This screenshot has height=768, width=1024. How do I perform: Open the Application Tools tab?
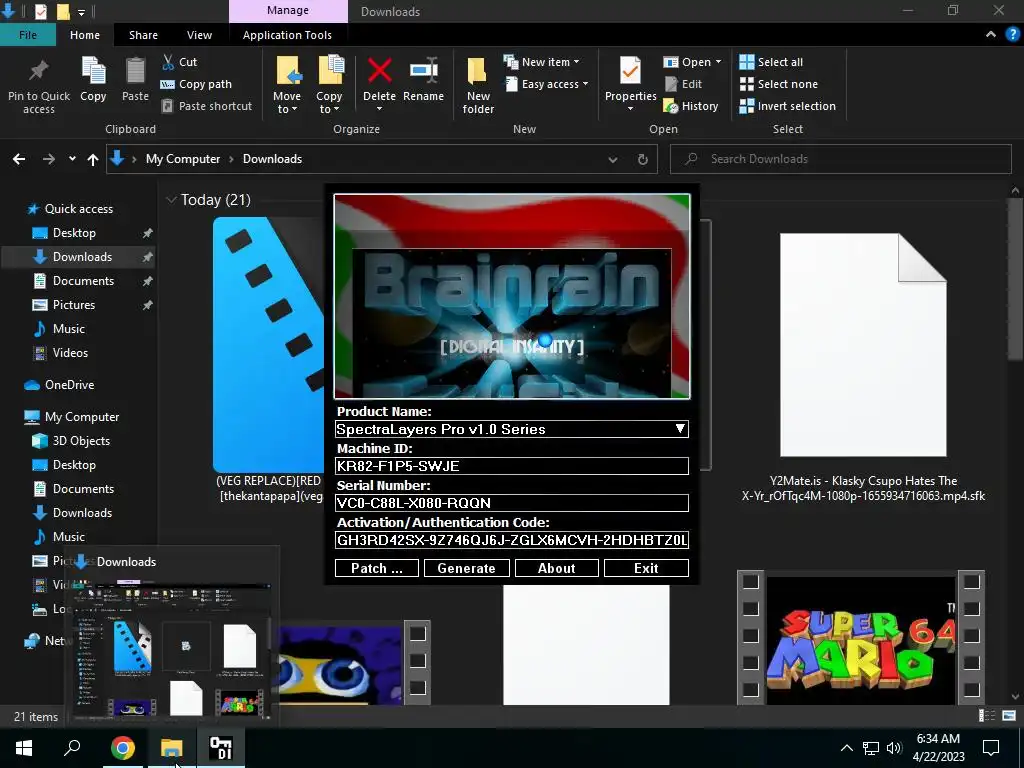tap(287, 35)
